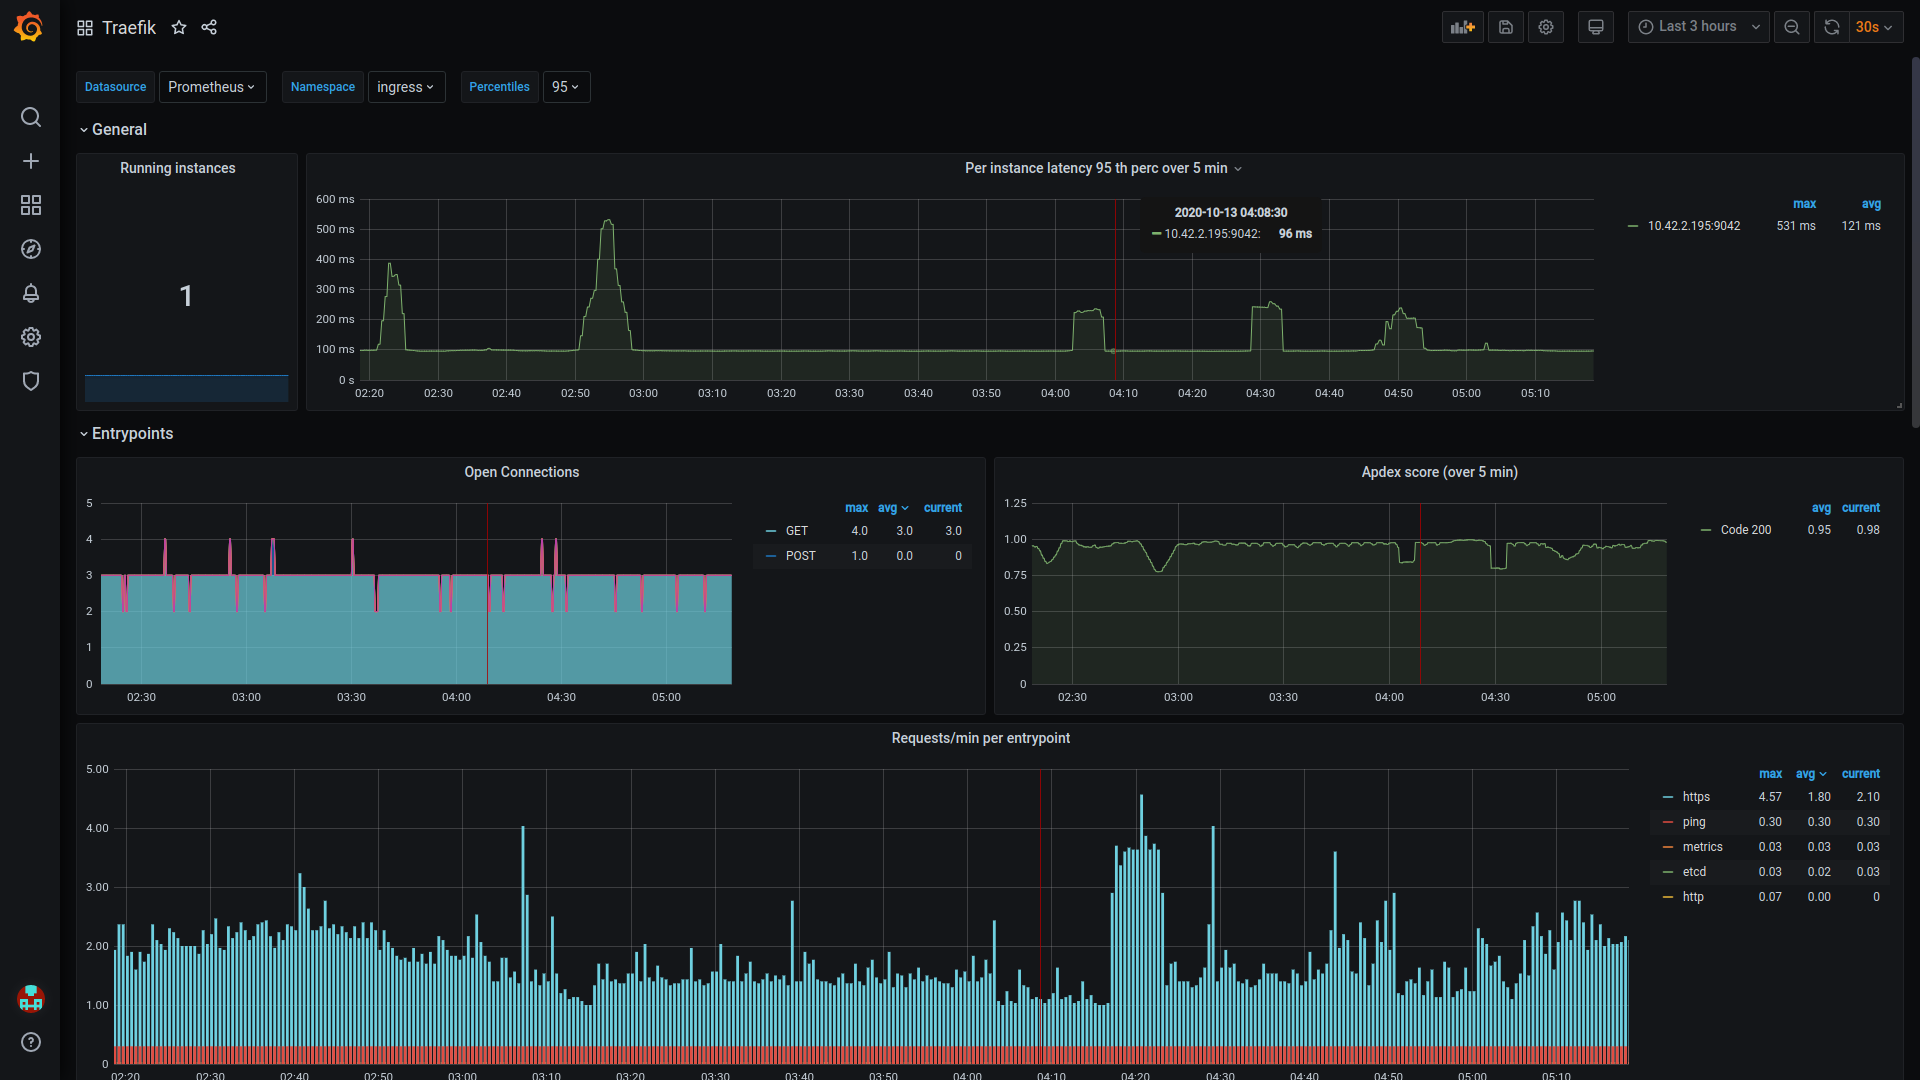Open the Prometheus datasource dropdown
1920x1080 pixels.
click(212, 87)
